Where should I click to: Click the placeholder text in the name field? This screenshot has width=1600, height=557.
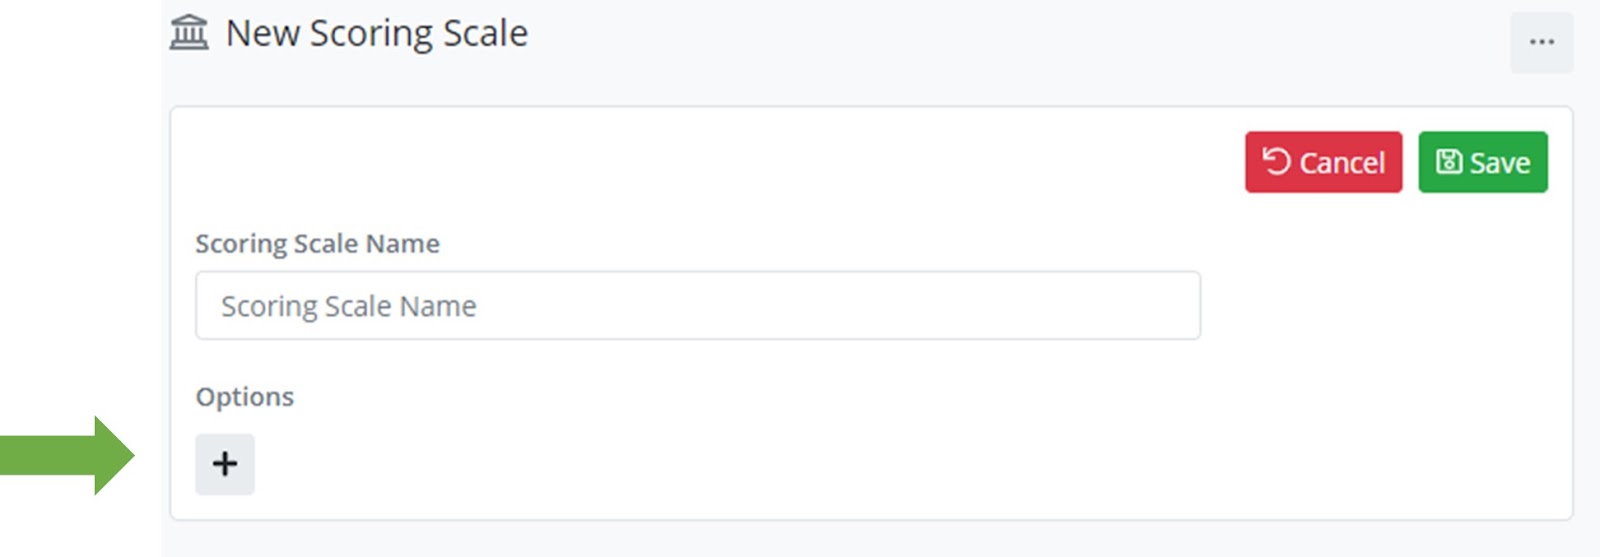tap(348, 306)
